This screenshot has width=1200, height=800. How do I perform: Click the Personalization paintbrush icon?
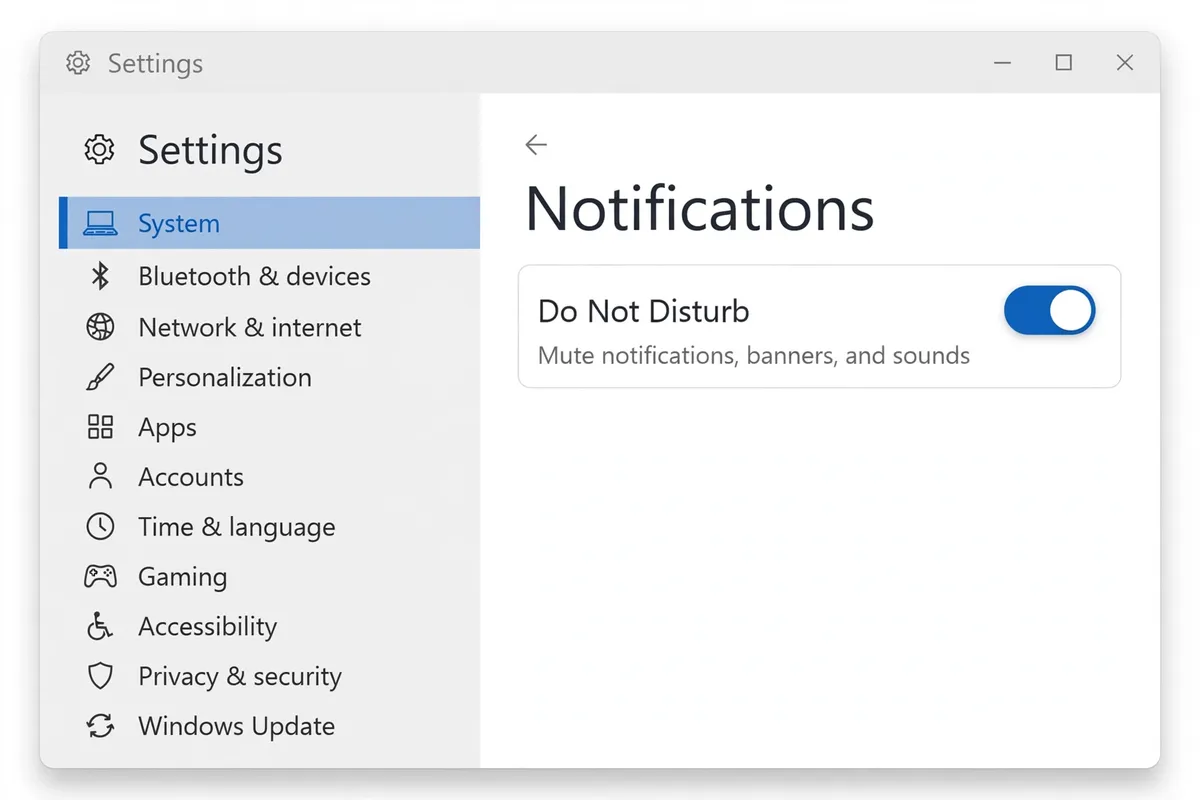point(100,377)
